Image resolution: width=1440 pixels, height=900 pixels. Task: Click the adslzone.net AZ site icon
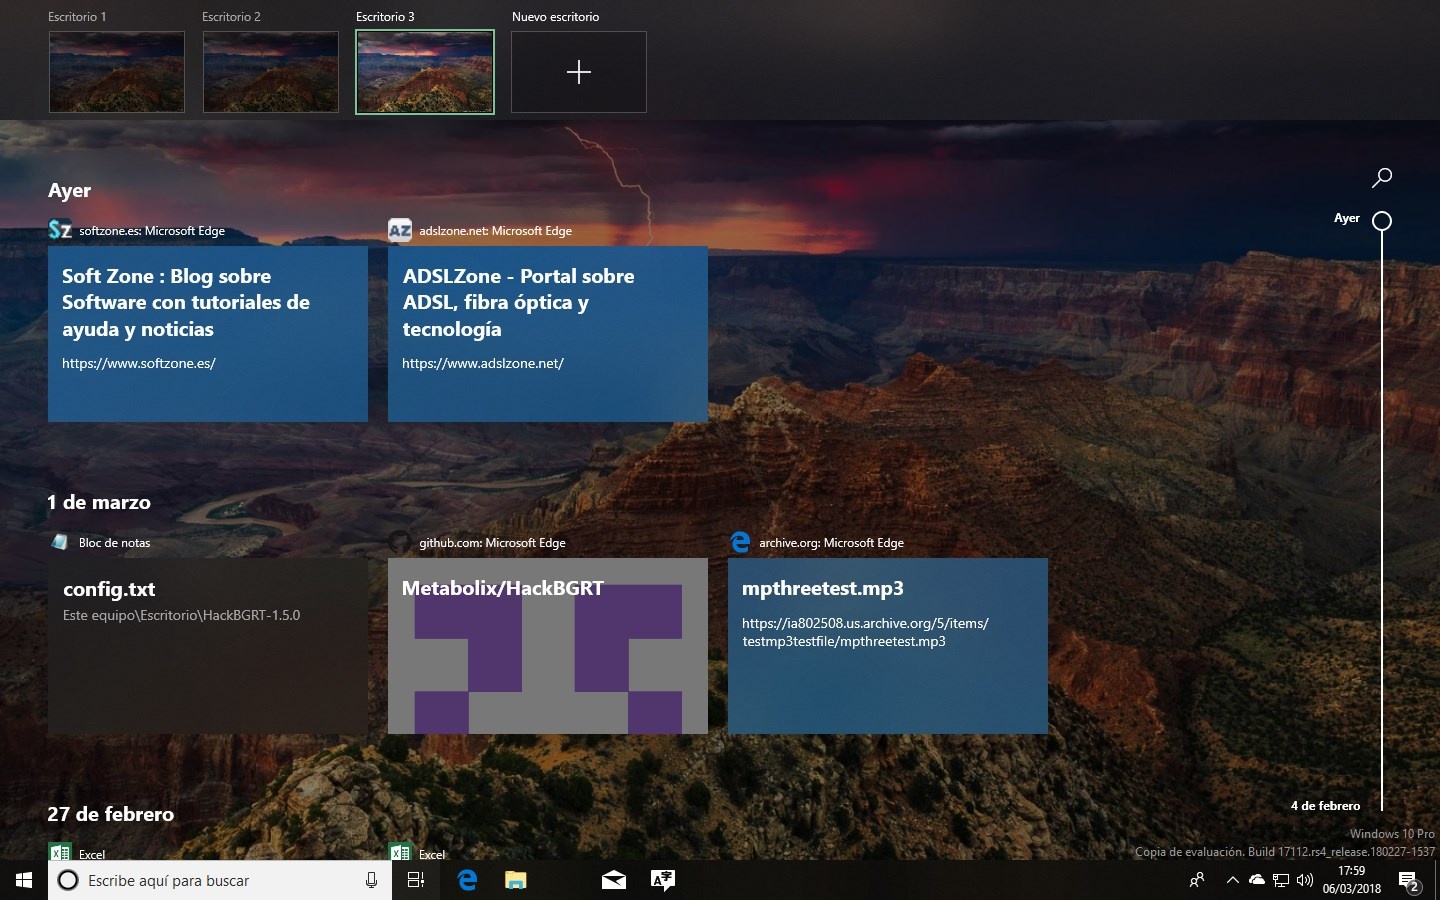(x=400, y=230)
